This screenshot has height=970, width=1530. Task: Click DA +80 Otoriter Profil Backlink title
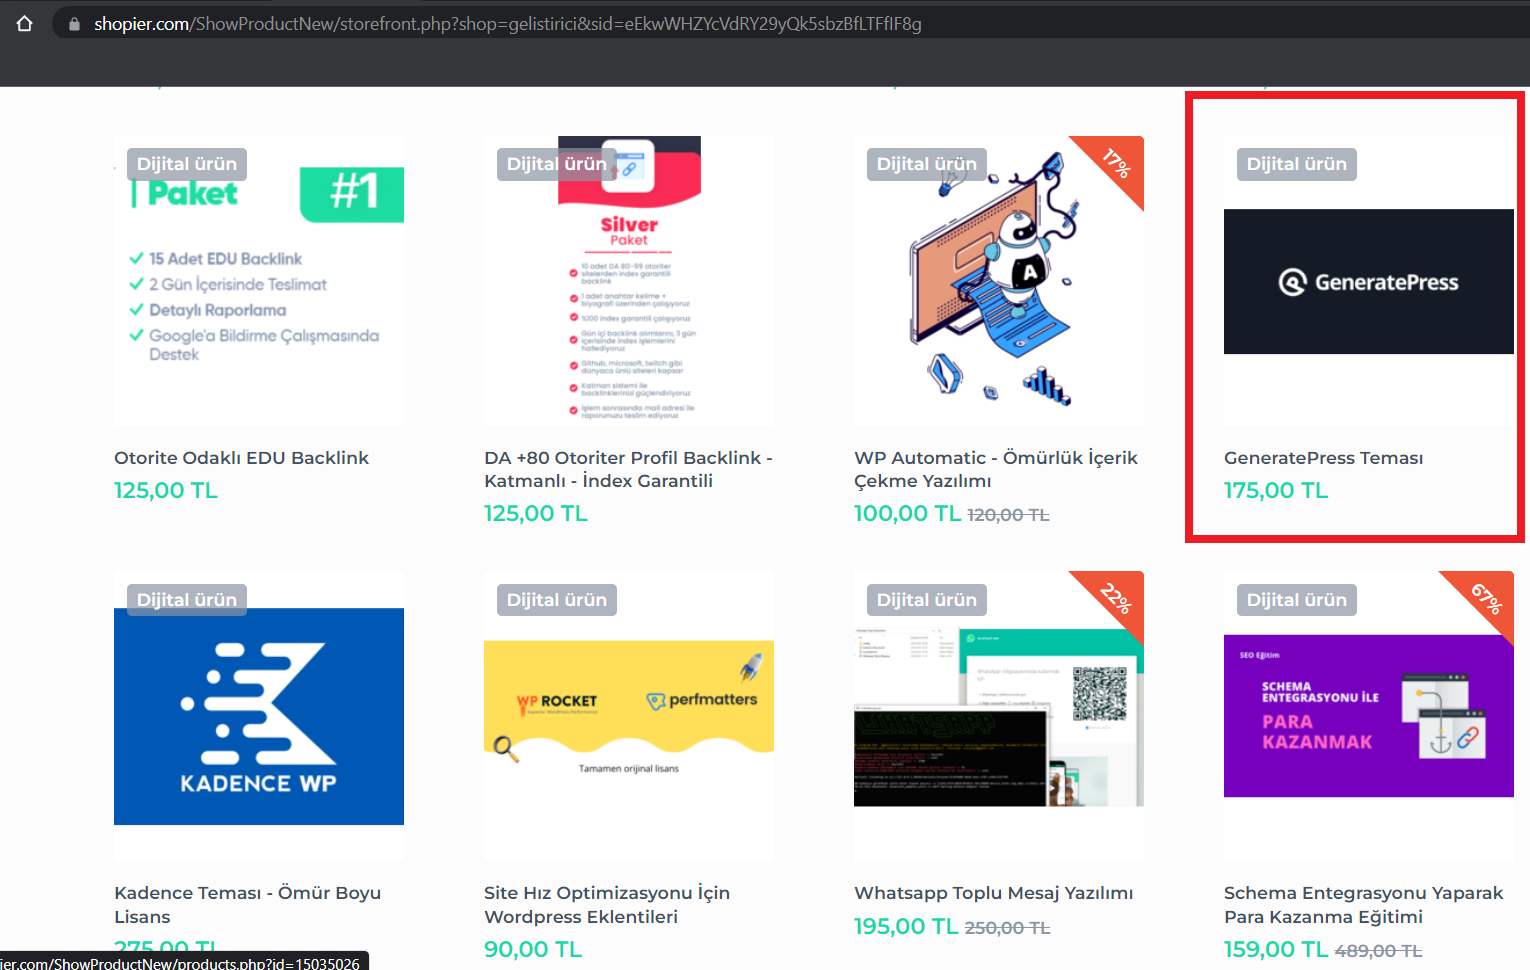click(628, 469)
